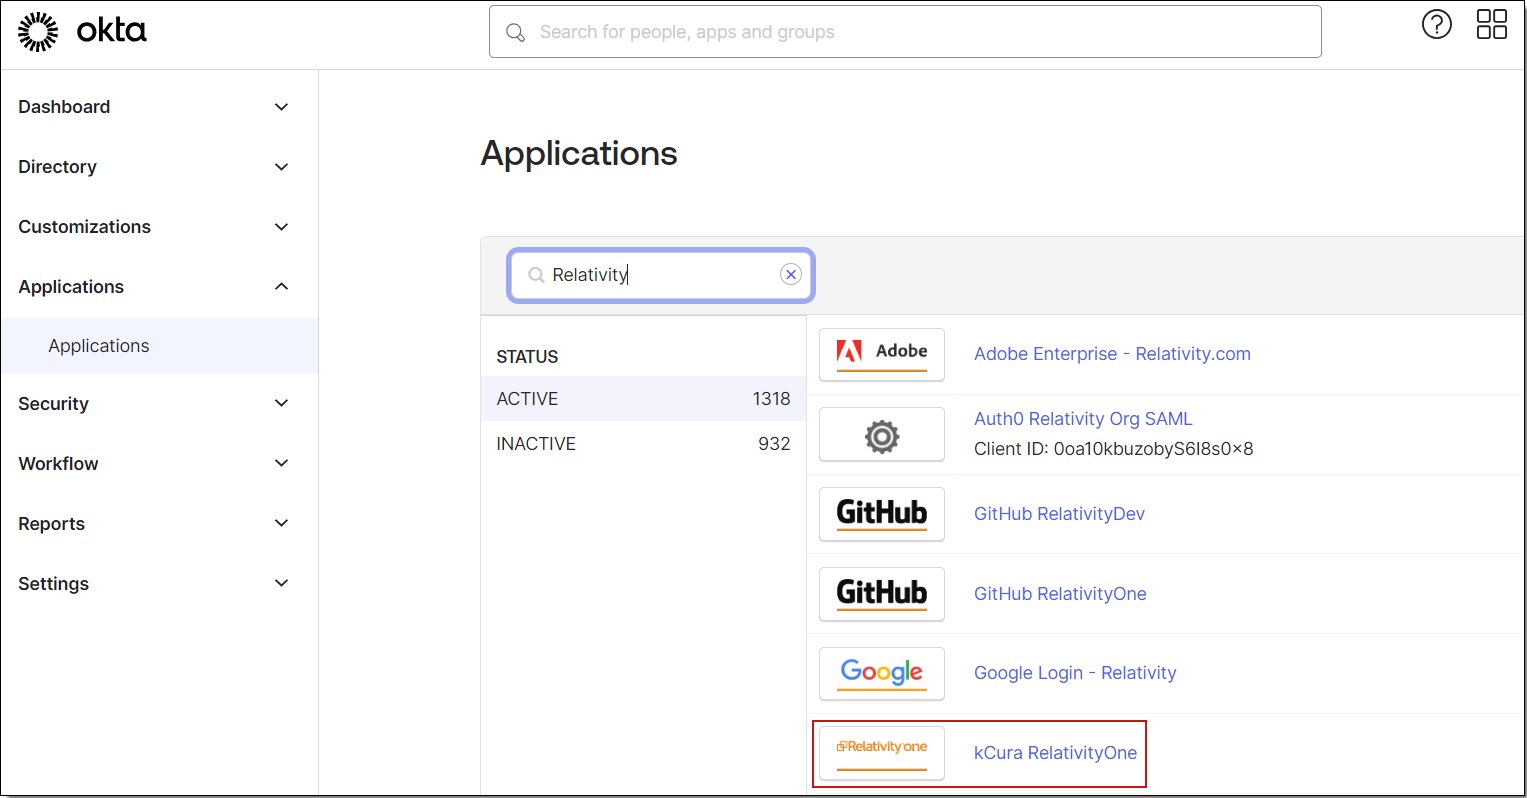The height and width of the screenshot is (798, 1527).
Task: Select the Applications sub-item in sidebar
Action: pos(159,346)
